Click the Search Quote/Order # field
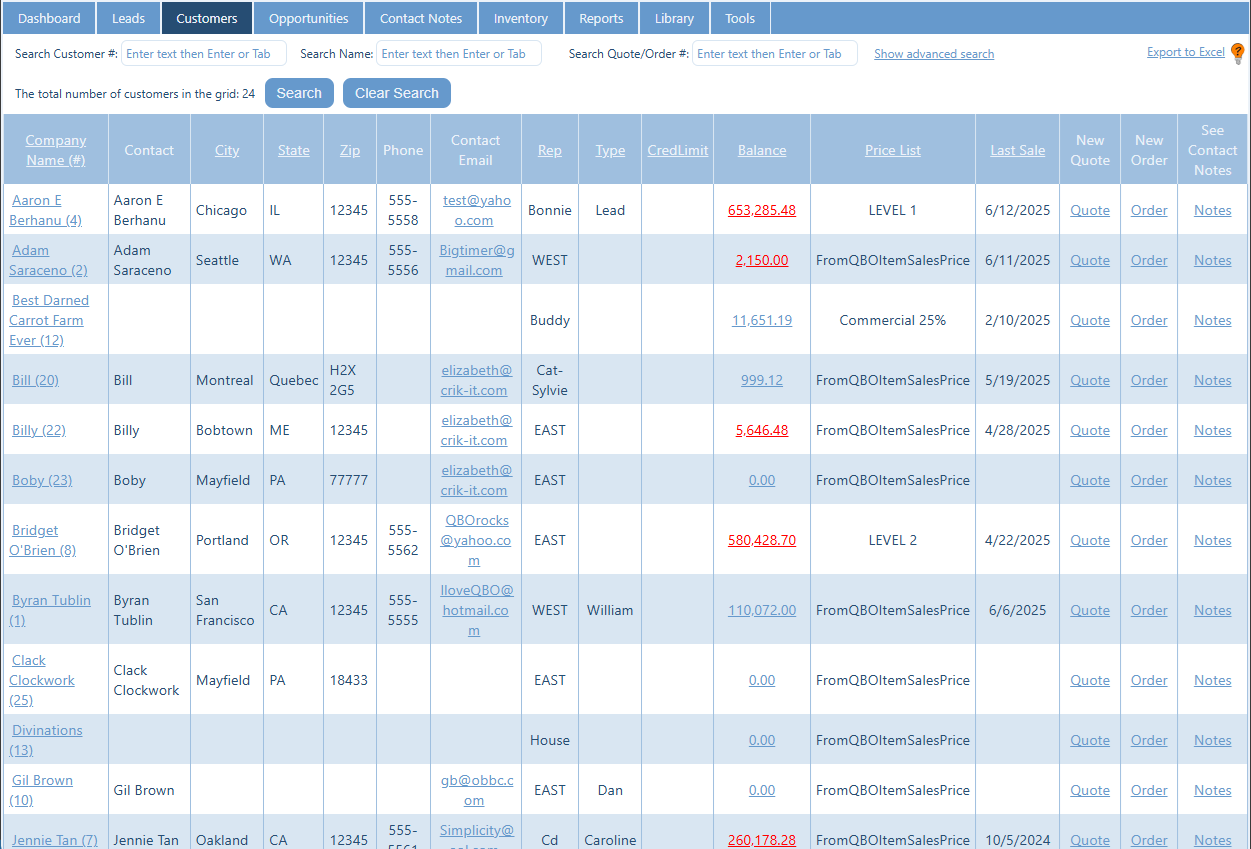This screenshot has width=1251, height=849. pos(775,54)
